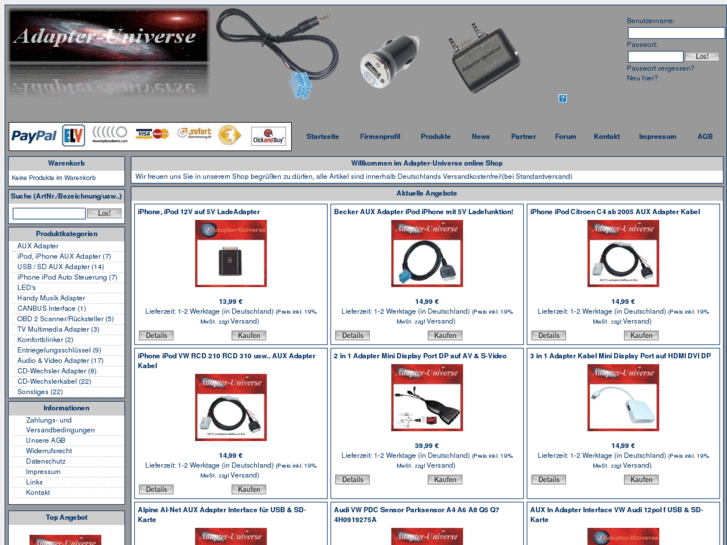Screen dimensions: 727x545
Task: Open CANBUS Interface (1) category
Action: click(x=51, y=308)
